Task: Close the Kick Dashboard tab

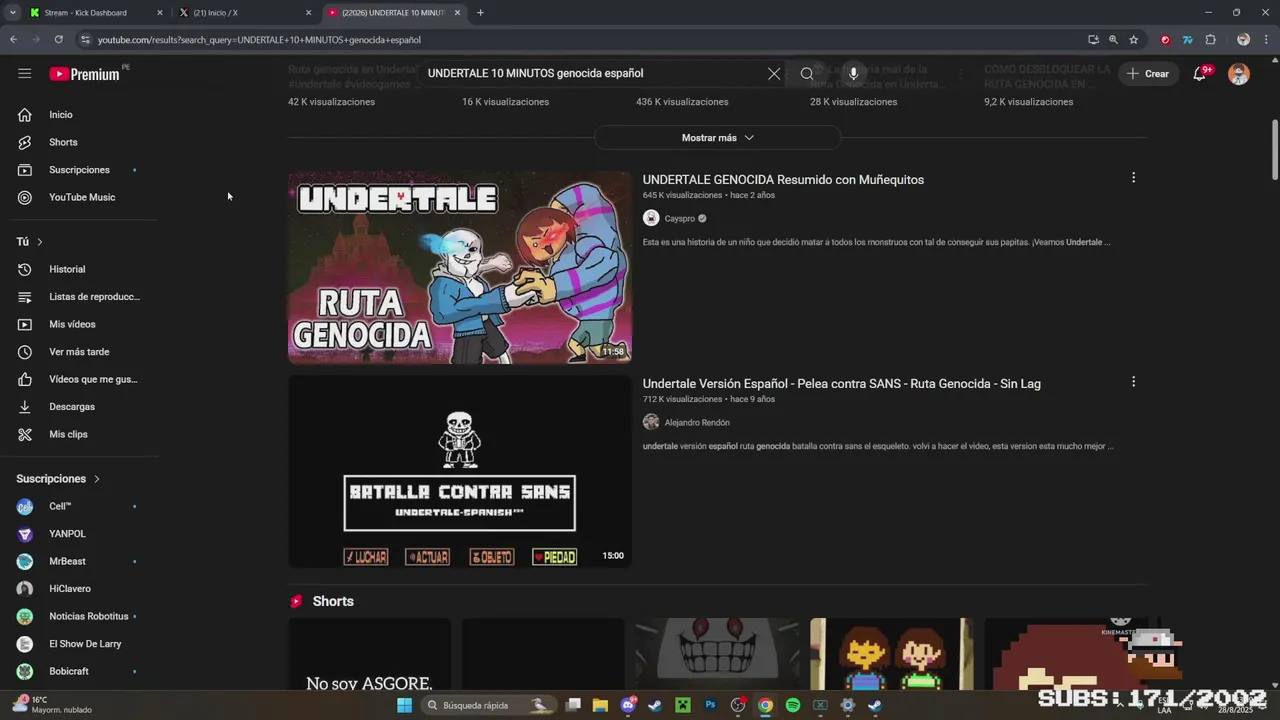Action: [160, 13]
